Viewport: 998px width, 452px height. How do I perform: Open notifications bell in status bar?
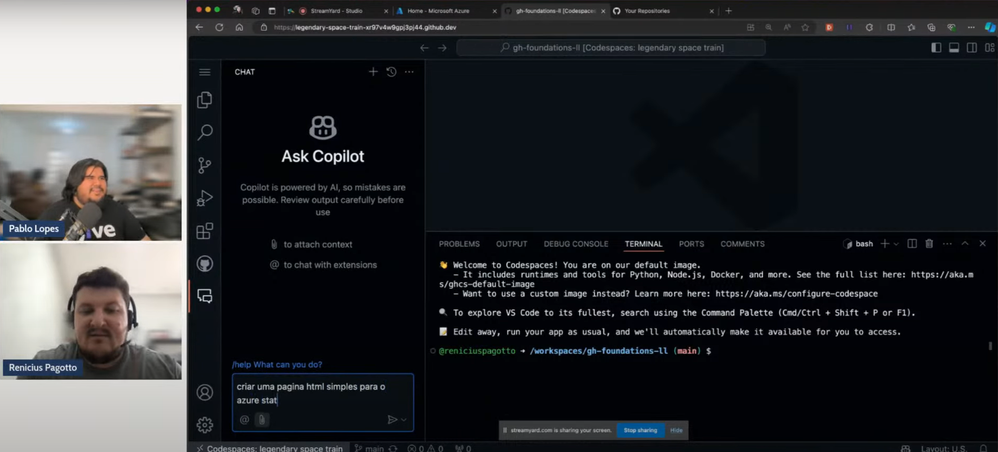[983, 448]
